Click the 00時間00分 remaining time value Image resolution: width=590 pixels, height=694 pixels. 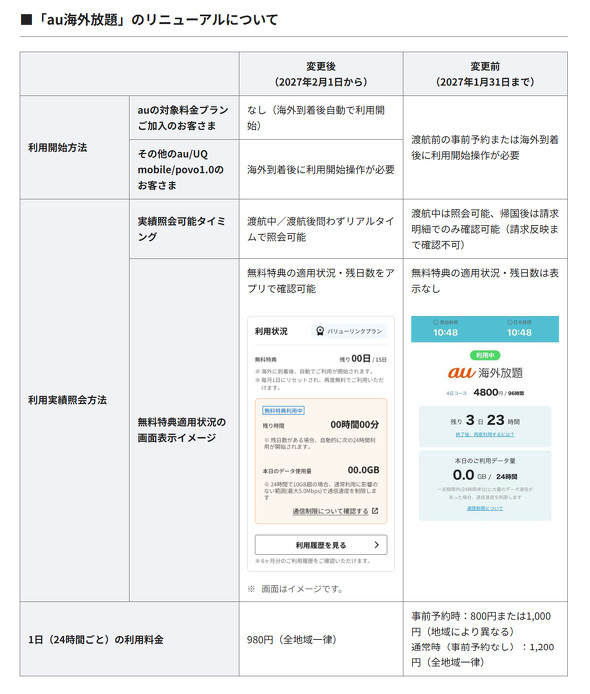355,424
